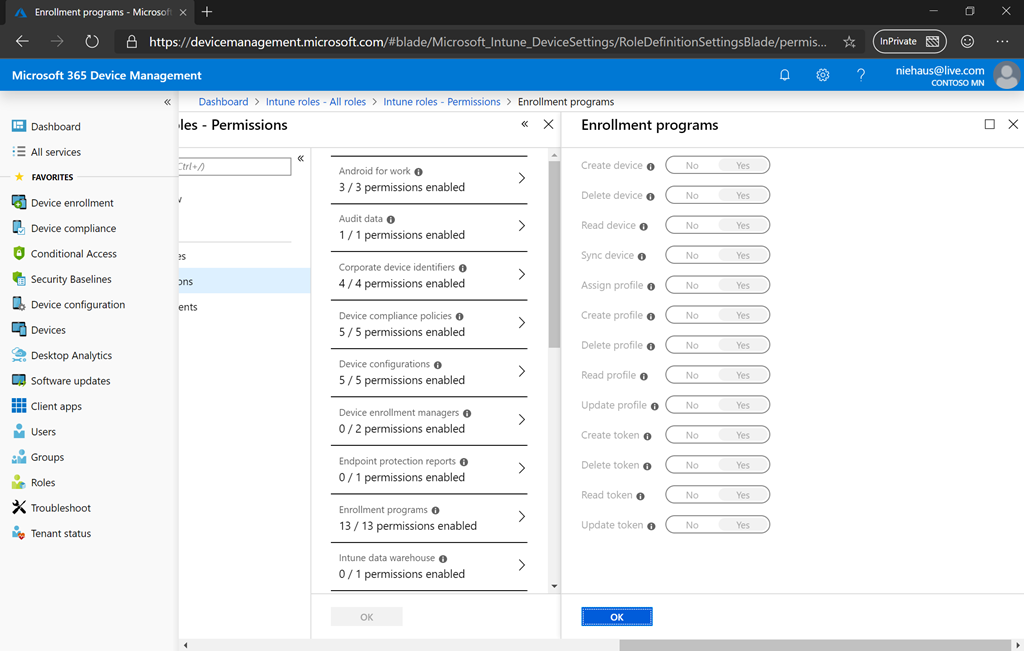Screen dimensions: 1024x651
Task: Open Desktop Analytics from the sidebar
Action: coord(71,355)
